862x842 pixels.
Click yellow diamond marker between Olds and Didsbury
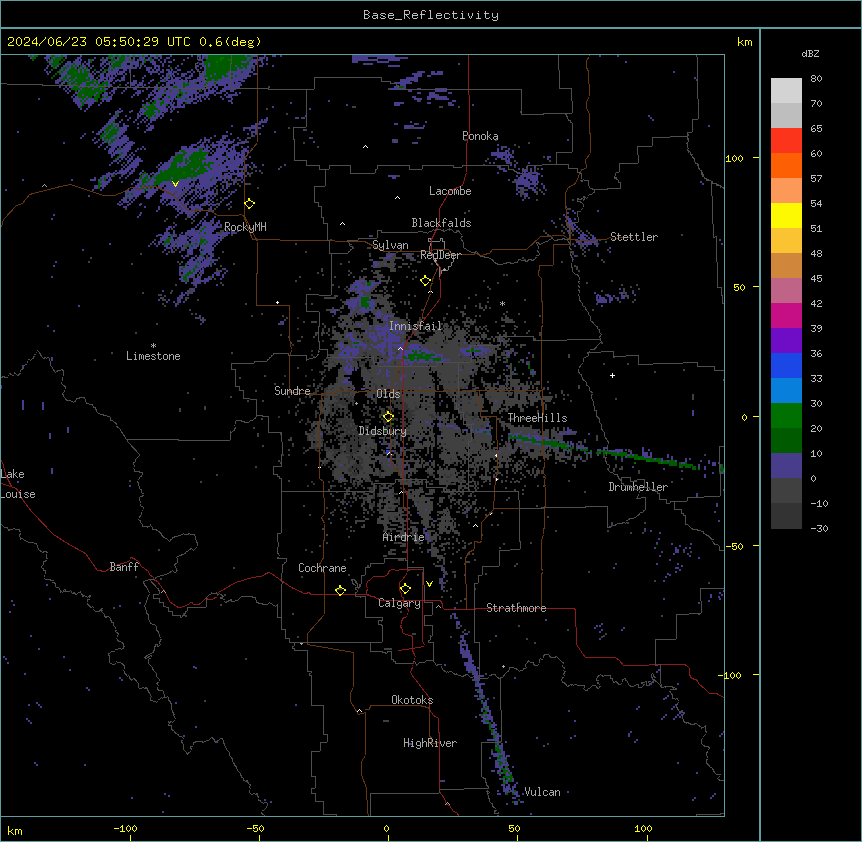pos(389,417)
